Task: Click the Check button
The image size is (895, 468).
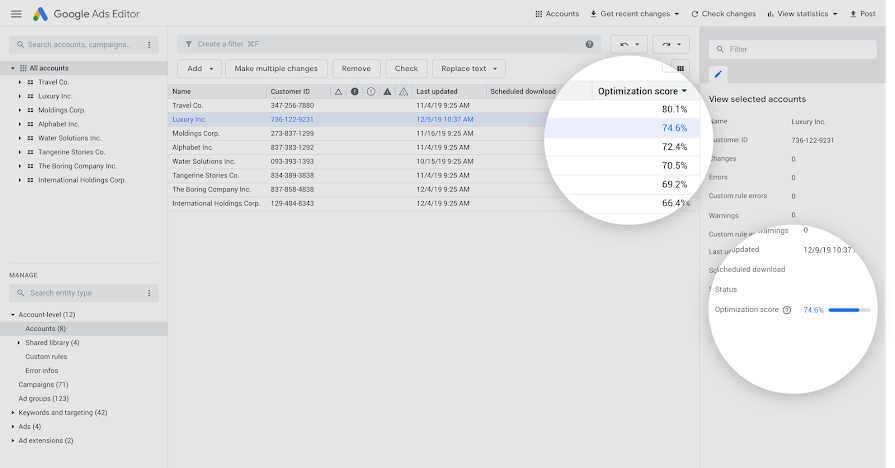Action: point(406,68)
